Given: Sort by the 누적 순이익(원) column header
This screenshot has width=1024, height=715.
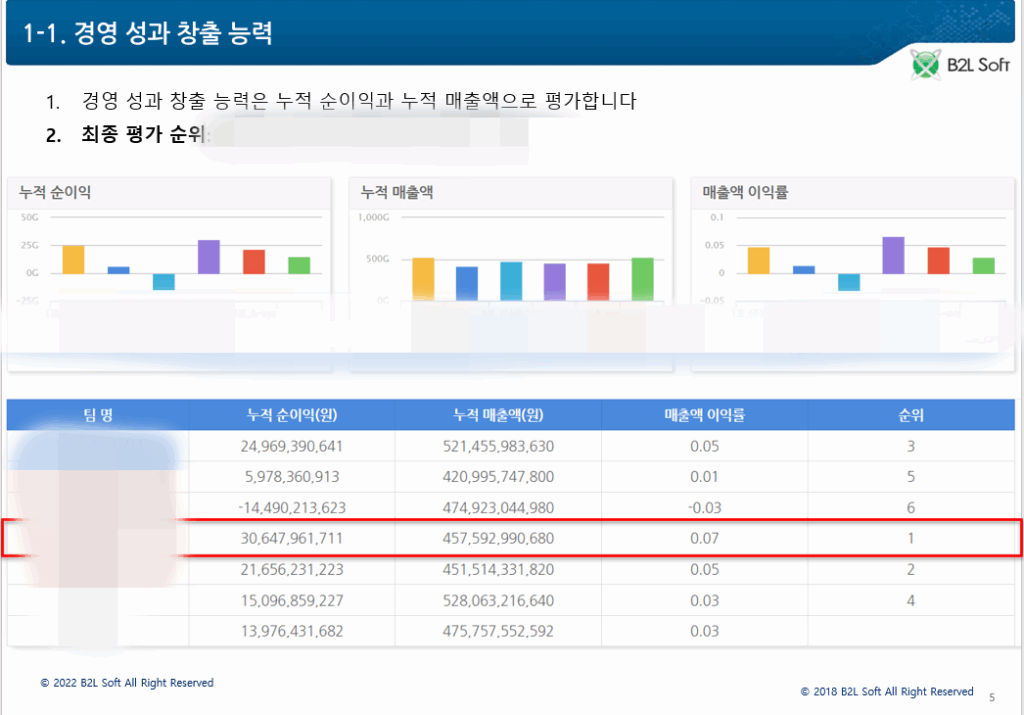Looking at the screenshot, I should point(292,416).
